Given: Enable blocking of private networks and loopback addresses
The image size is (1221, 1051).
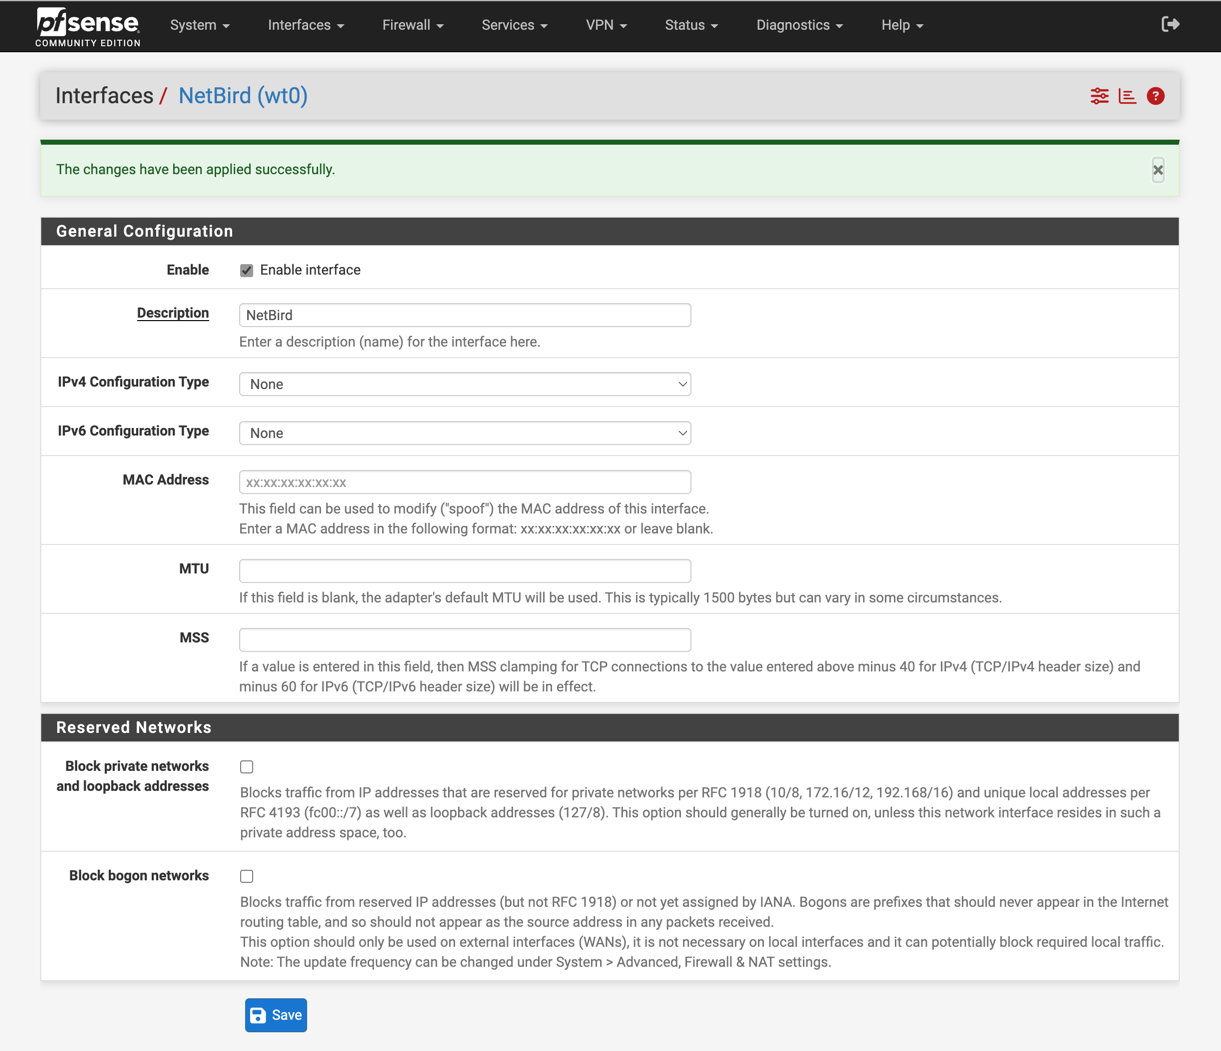Looking at the screenshot, I should coord(246,766).
